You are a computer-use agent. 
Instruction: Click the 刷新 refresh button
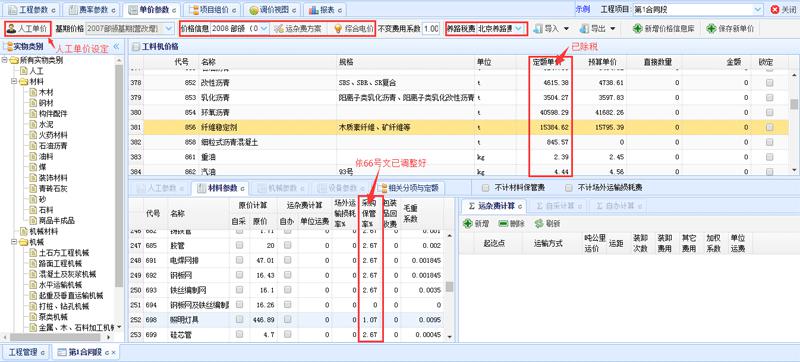[547, 223]
